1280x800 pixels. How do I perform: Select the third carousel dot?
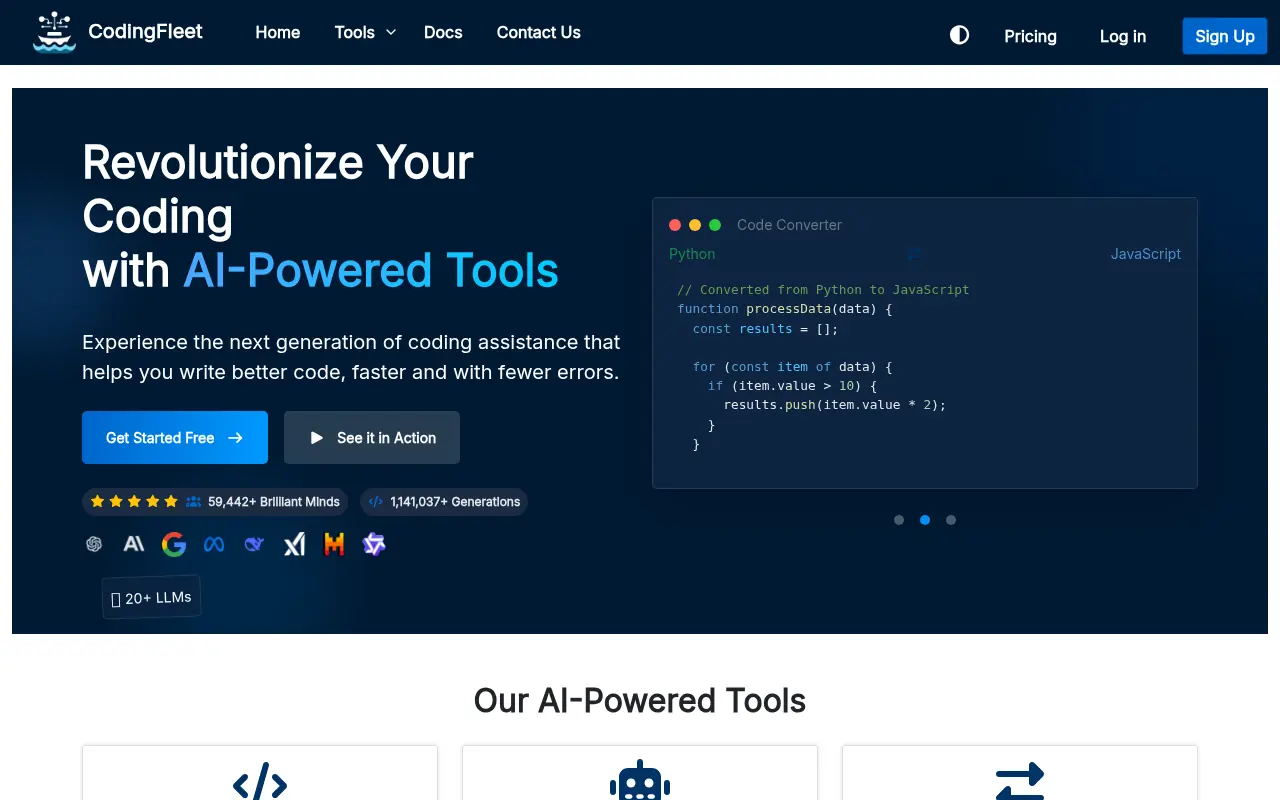coord(951,520)
